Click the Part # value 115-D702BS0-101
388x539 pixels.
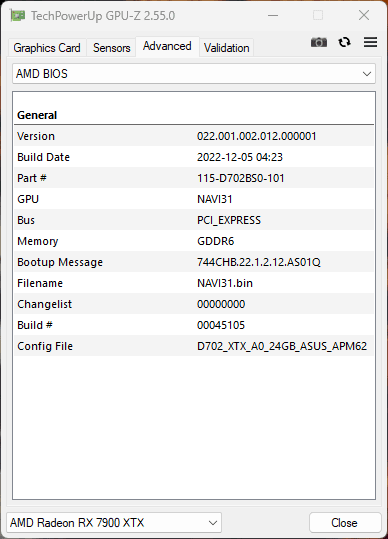(x=241, y=178)
